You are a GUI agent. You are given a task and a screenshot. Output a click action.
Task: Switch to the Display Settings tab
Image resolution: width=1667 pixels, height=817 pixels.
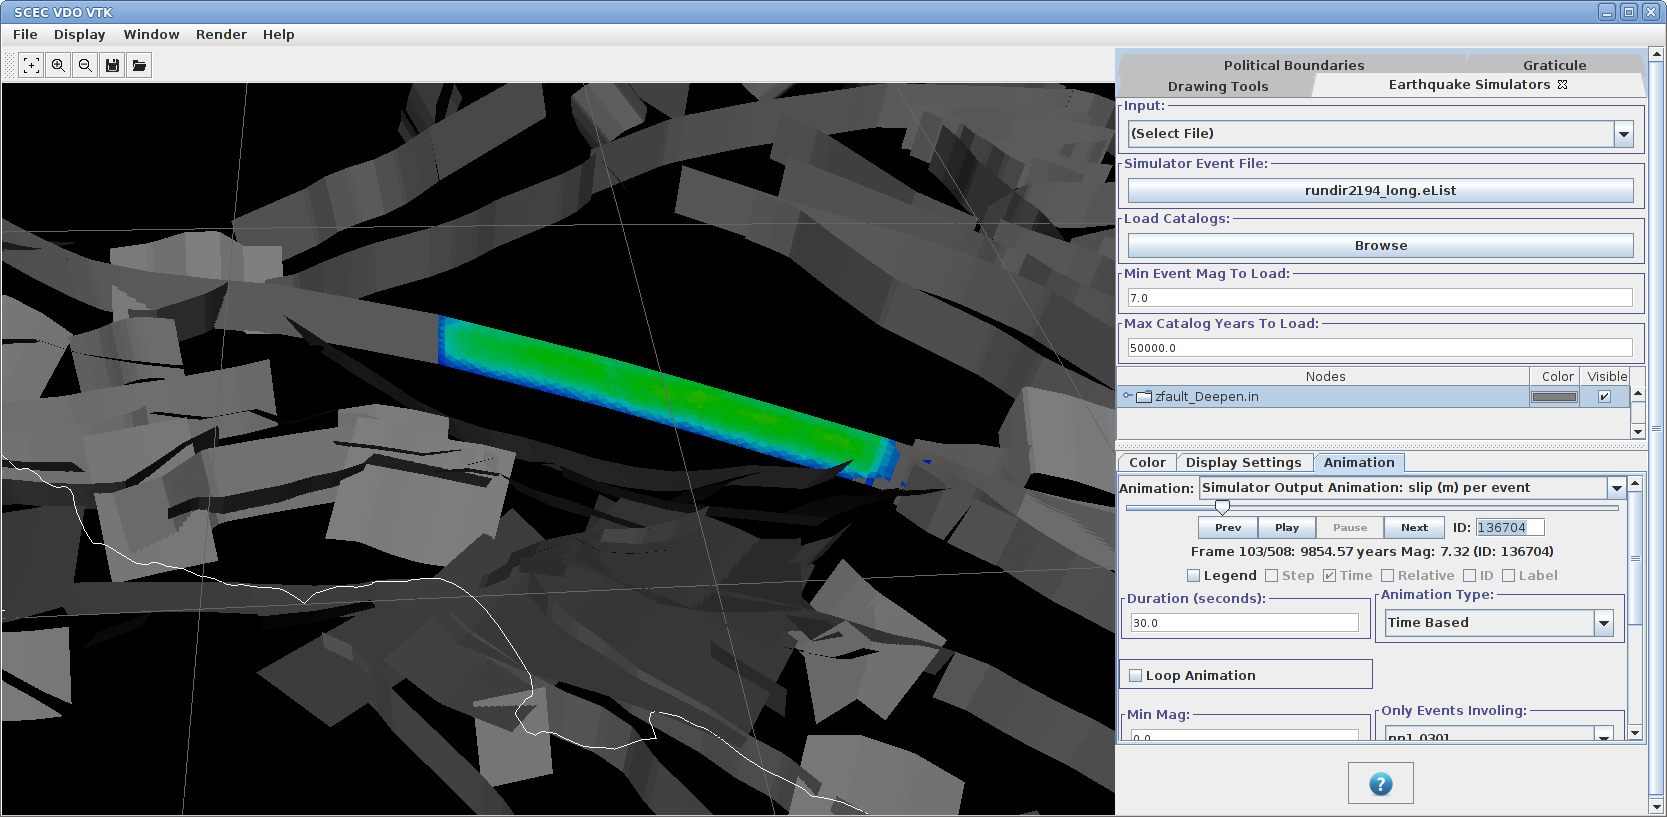pos(1243,463)
